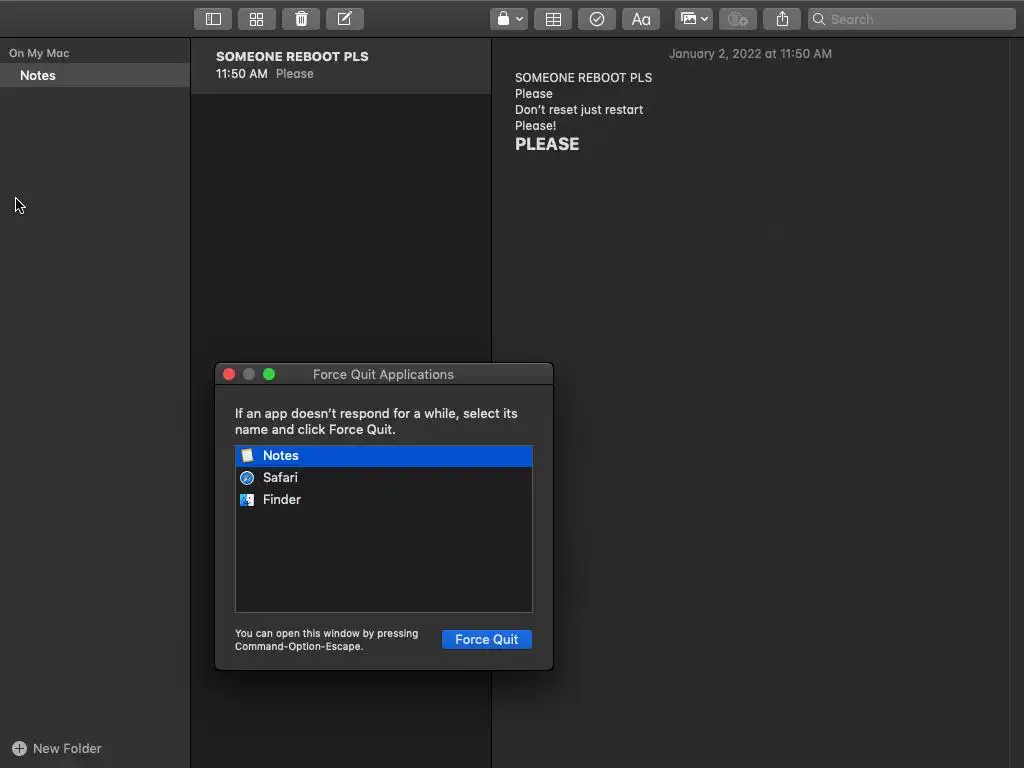This screenshot has width=1024, height=768.
Task: Create a New Folder
Action: pyautogui.click(x=57, y=748)
